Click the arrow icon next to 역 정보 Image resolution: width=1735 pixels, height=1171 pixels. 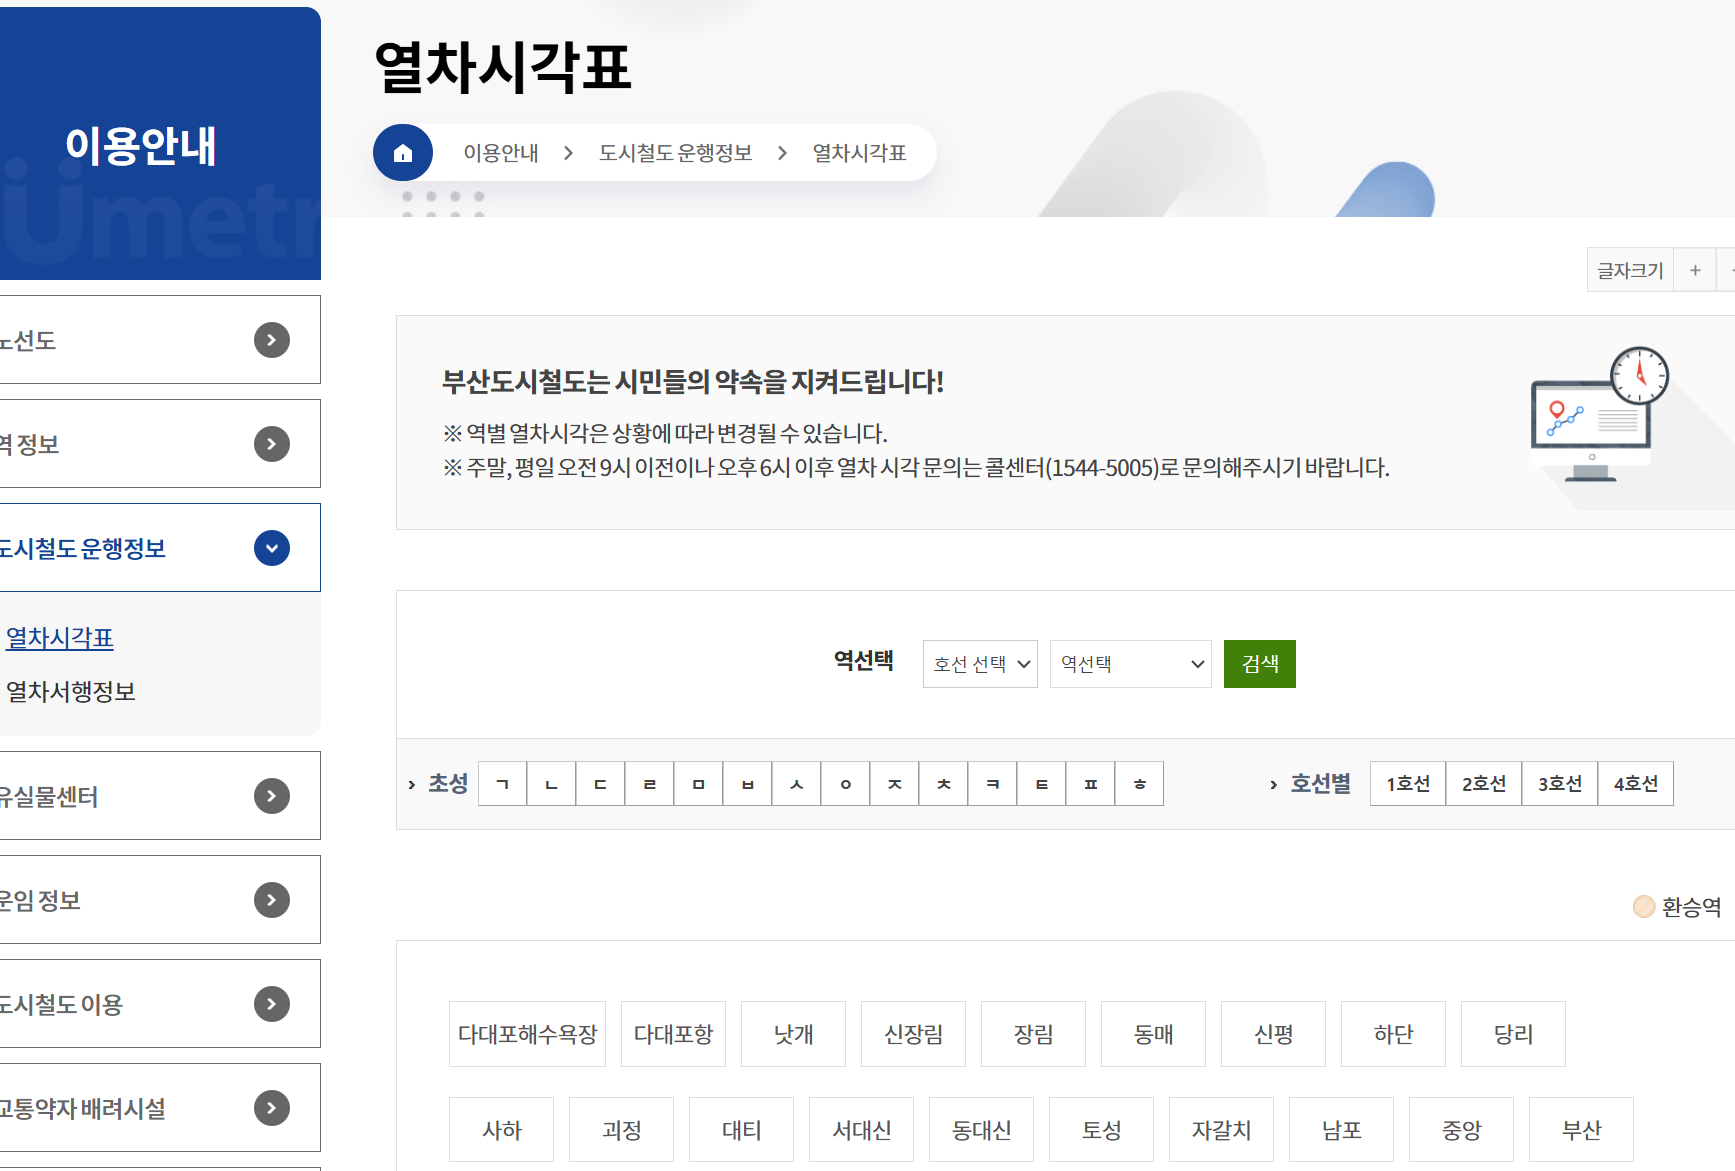pyautogui.click(x=271, y=443)
